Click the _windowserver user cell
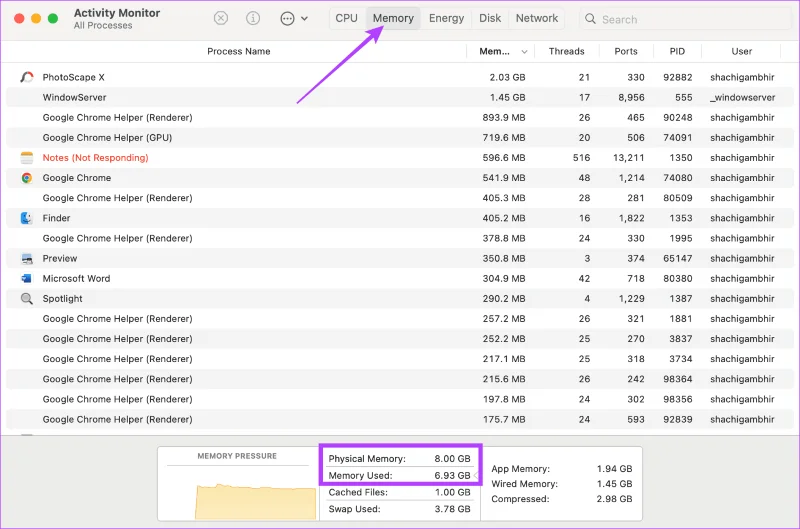This screenshot has width=800, height=529. (742, 97)
